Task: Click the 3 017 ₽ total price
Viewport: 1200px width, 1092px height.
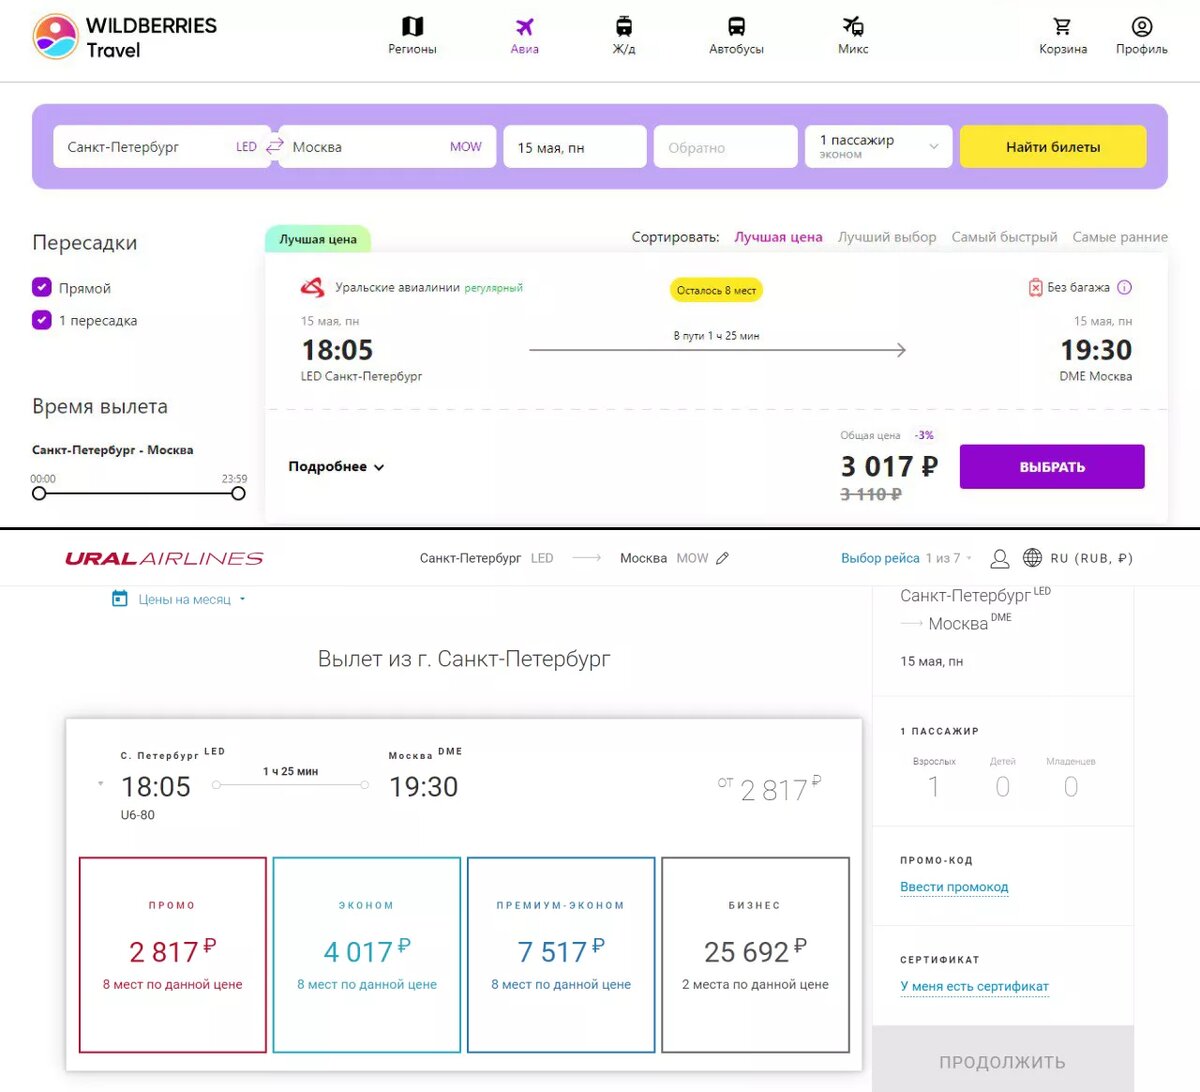Action: pyautogui.click(x=889, y=466)
